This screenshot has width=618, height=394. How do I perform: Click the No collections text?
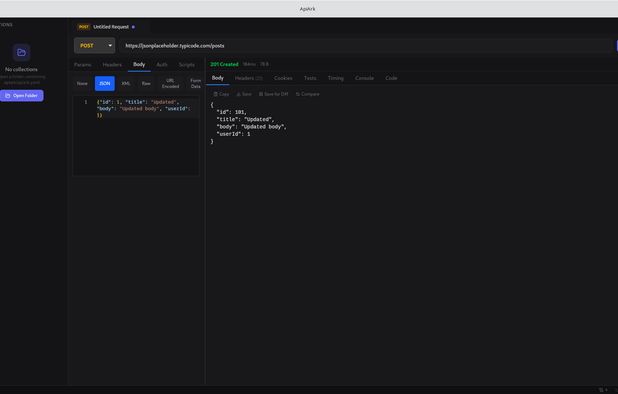(x=21, y=69)
